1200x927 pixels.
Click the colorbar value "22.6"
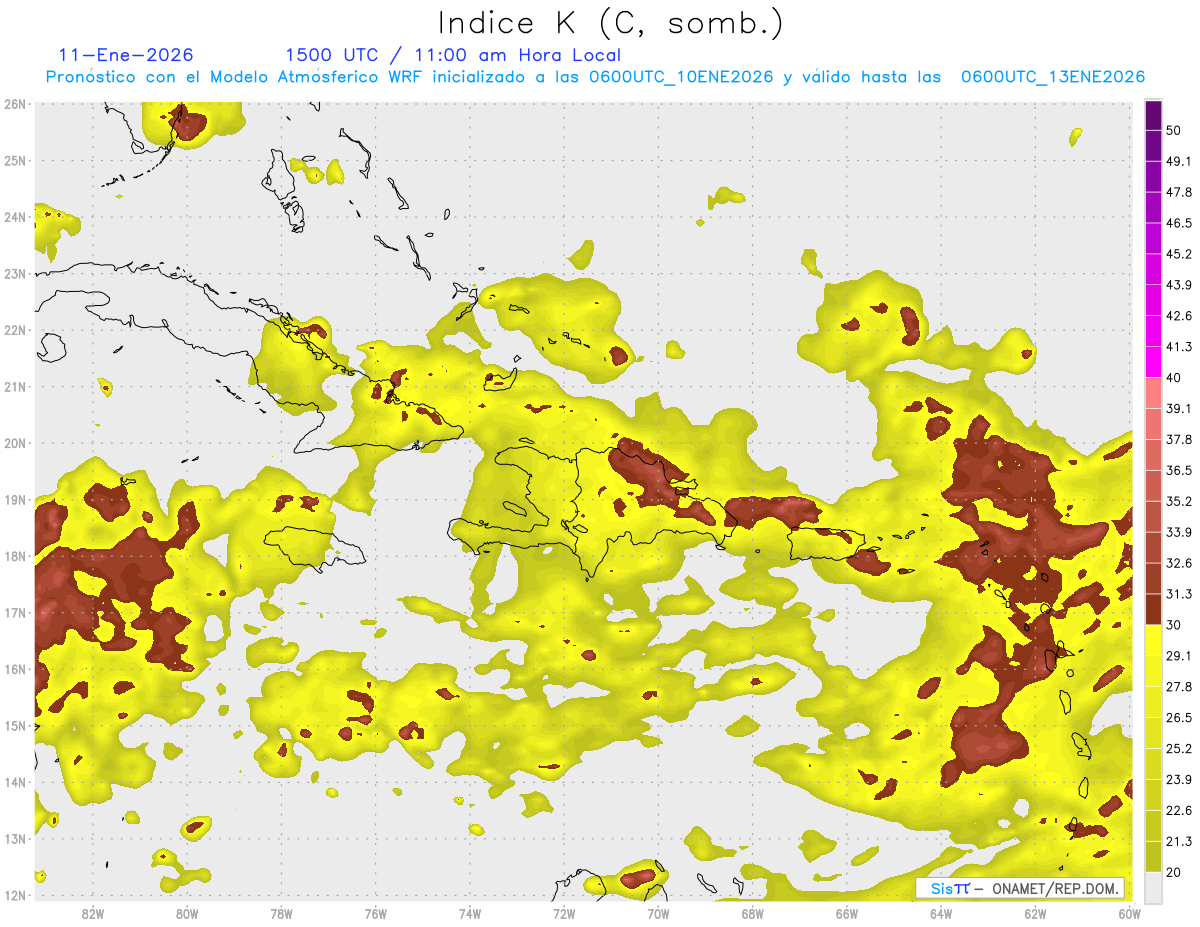tap(1178, 810)
